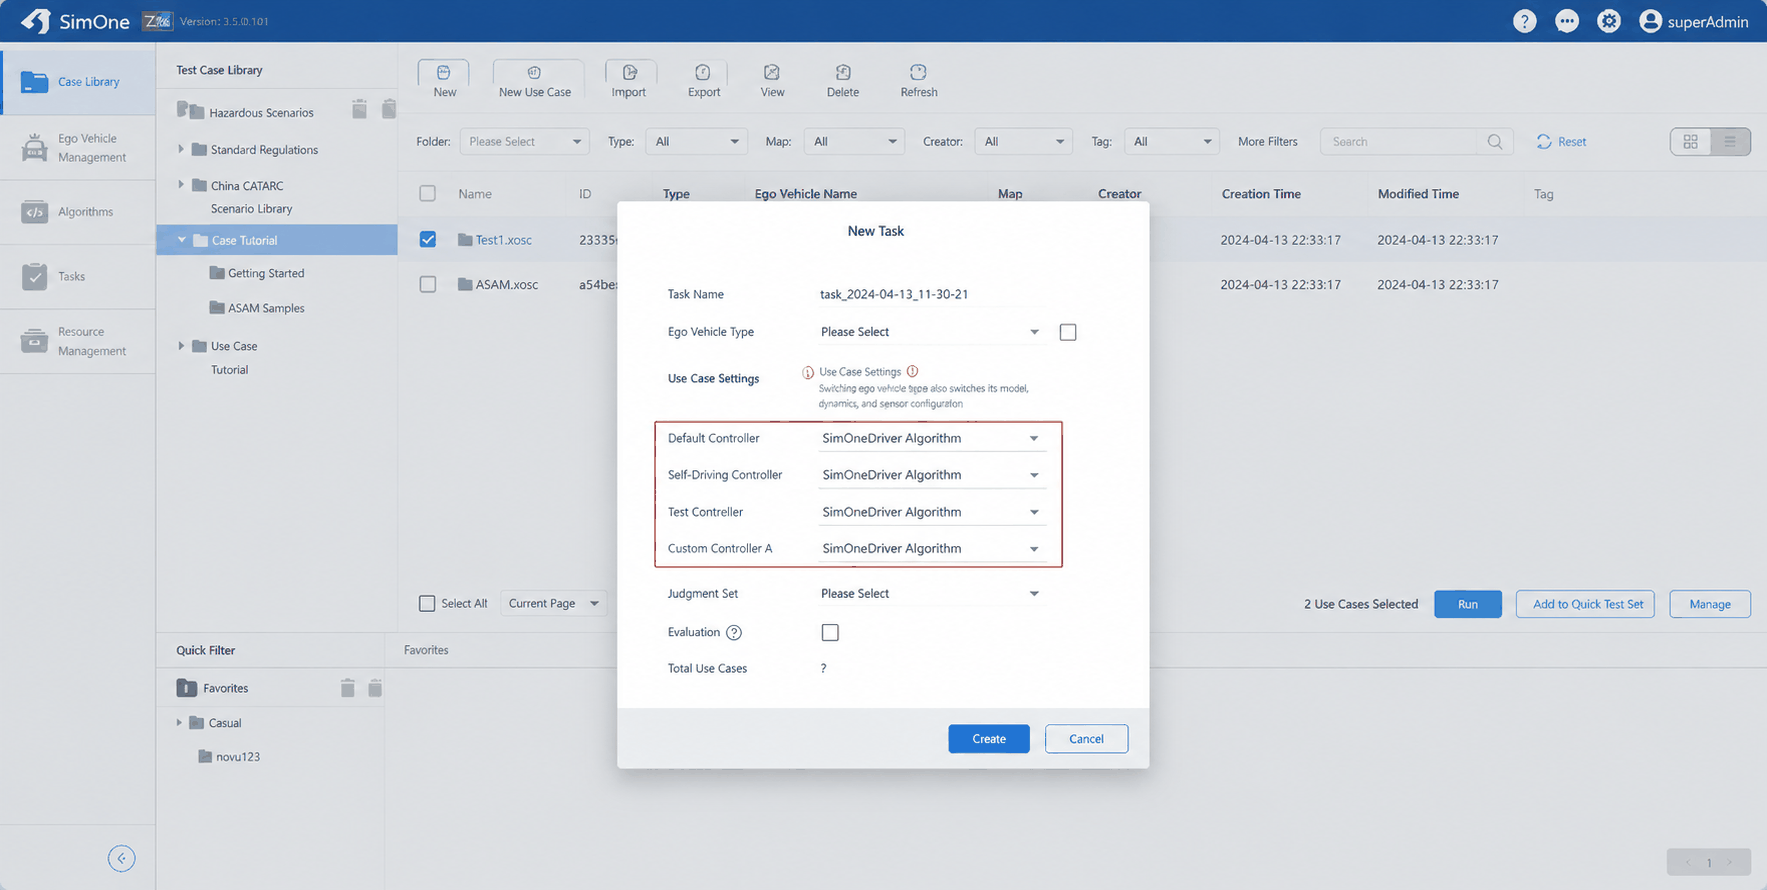
Task: Click the Task Name input field
Action: click(931, 294)
